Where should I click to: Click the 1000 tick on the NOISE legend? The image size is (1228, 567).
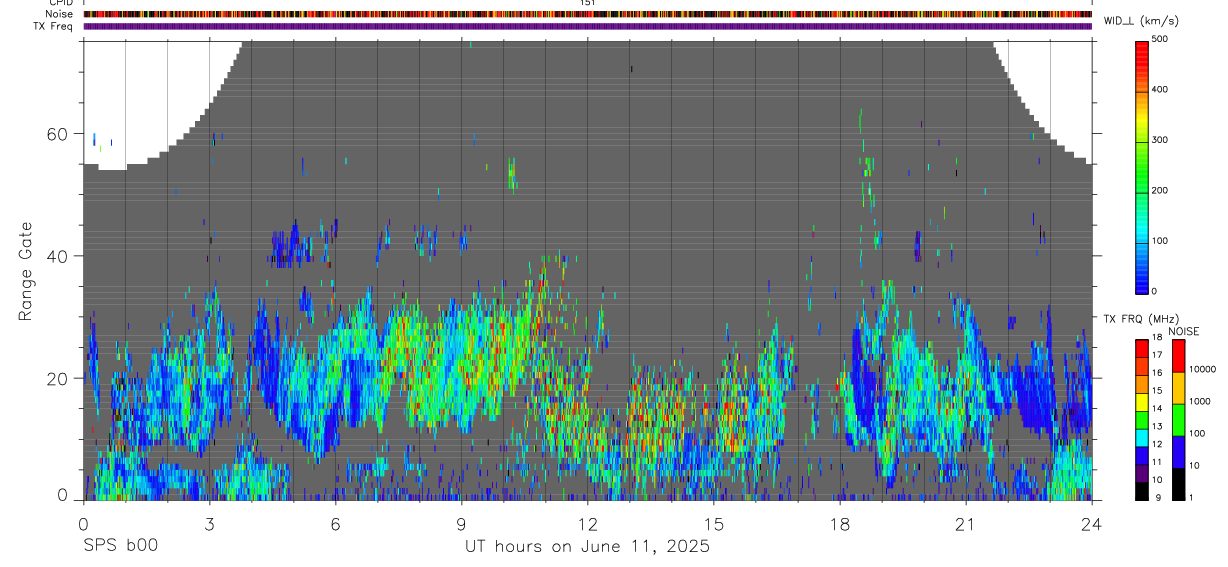tap(1199, 401)
